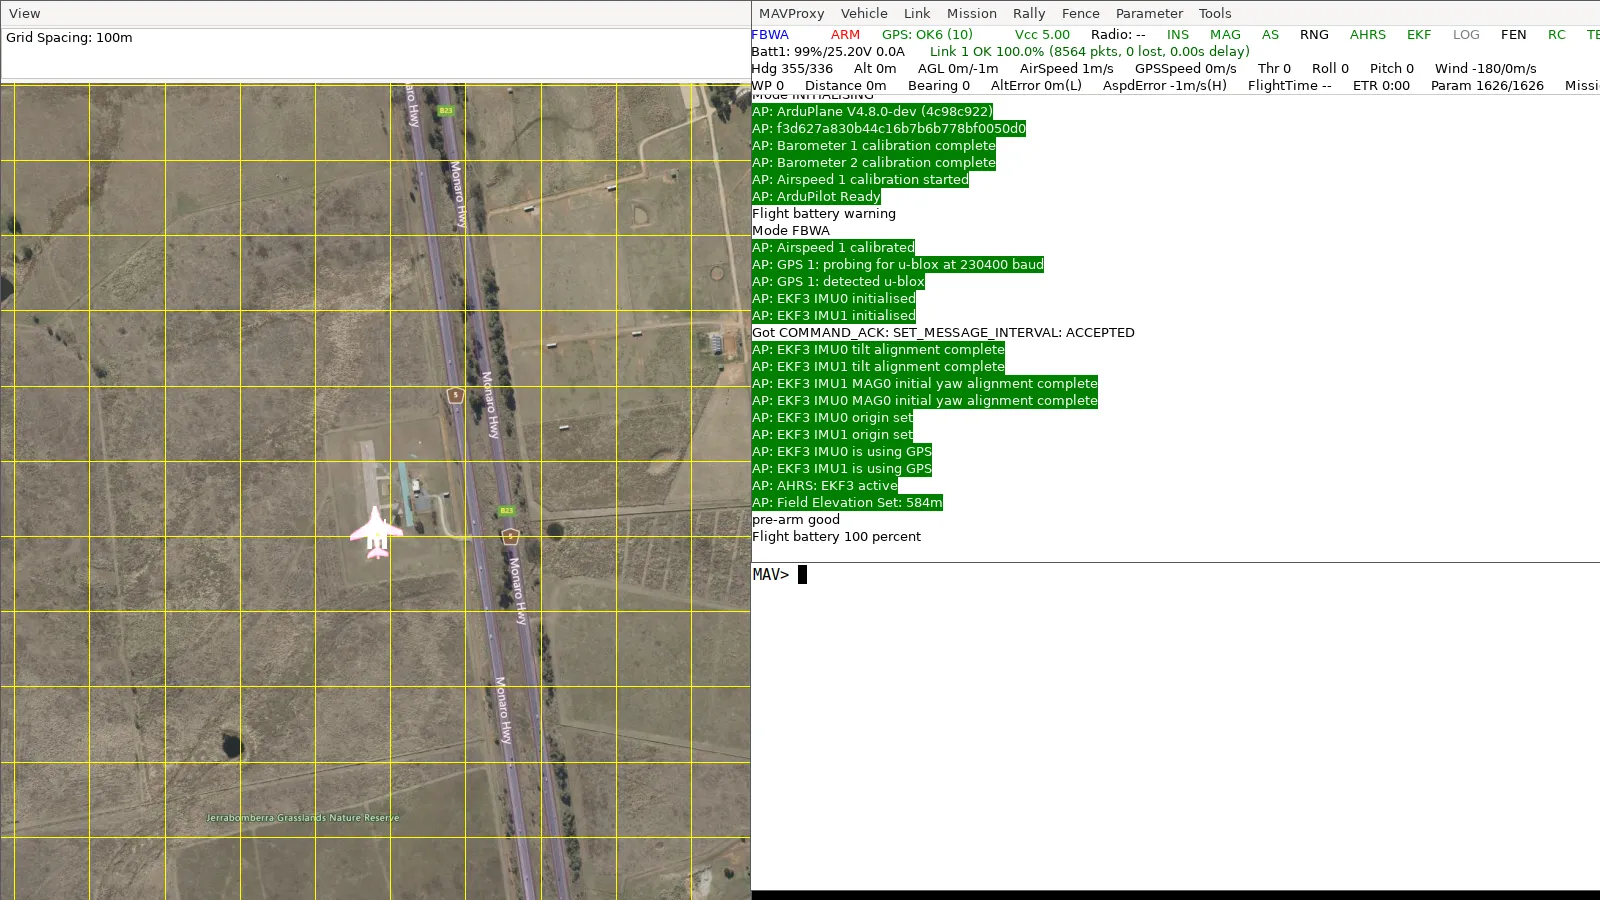Click the AHRS status indicator
Viewport: 1600px width, 900px height.
point(1368,35)
